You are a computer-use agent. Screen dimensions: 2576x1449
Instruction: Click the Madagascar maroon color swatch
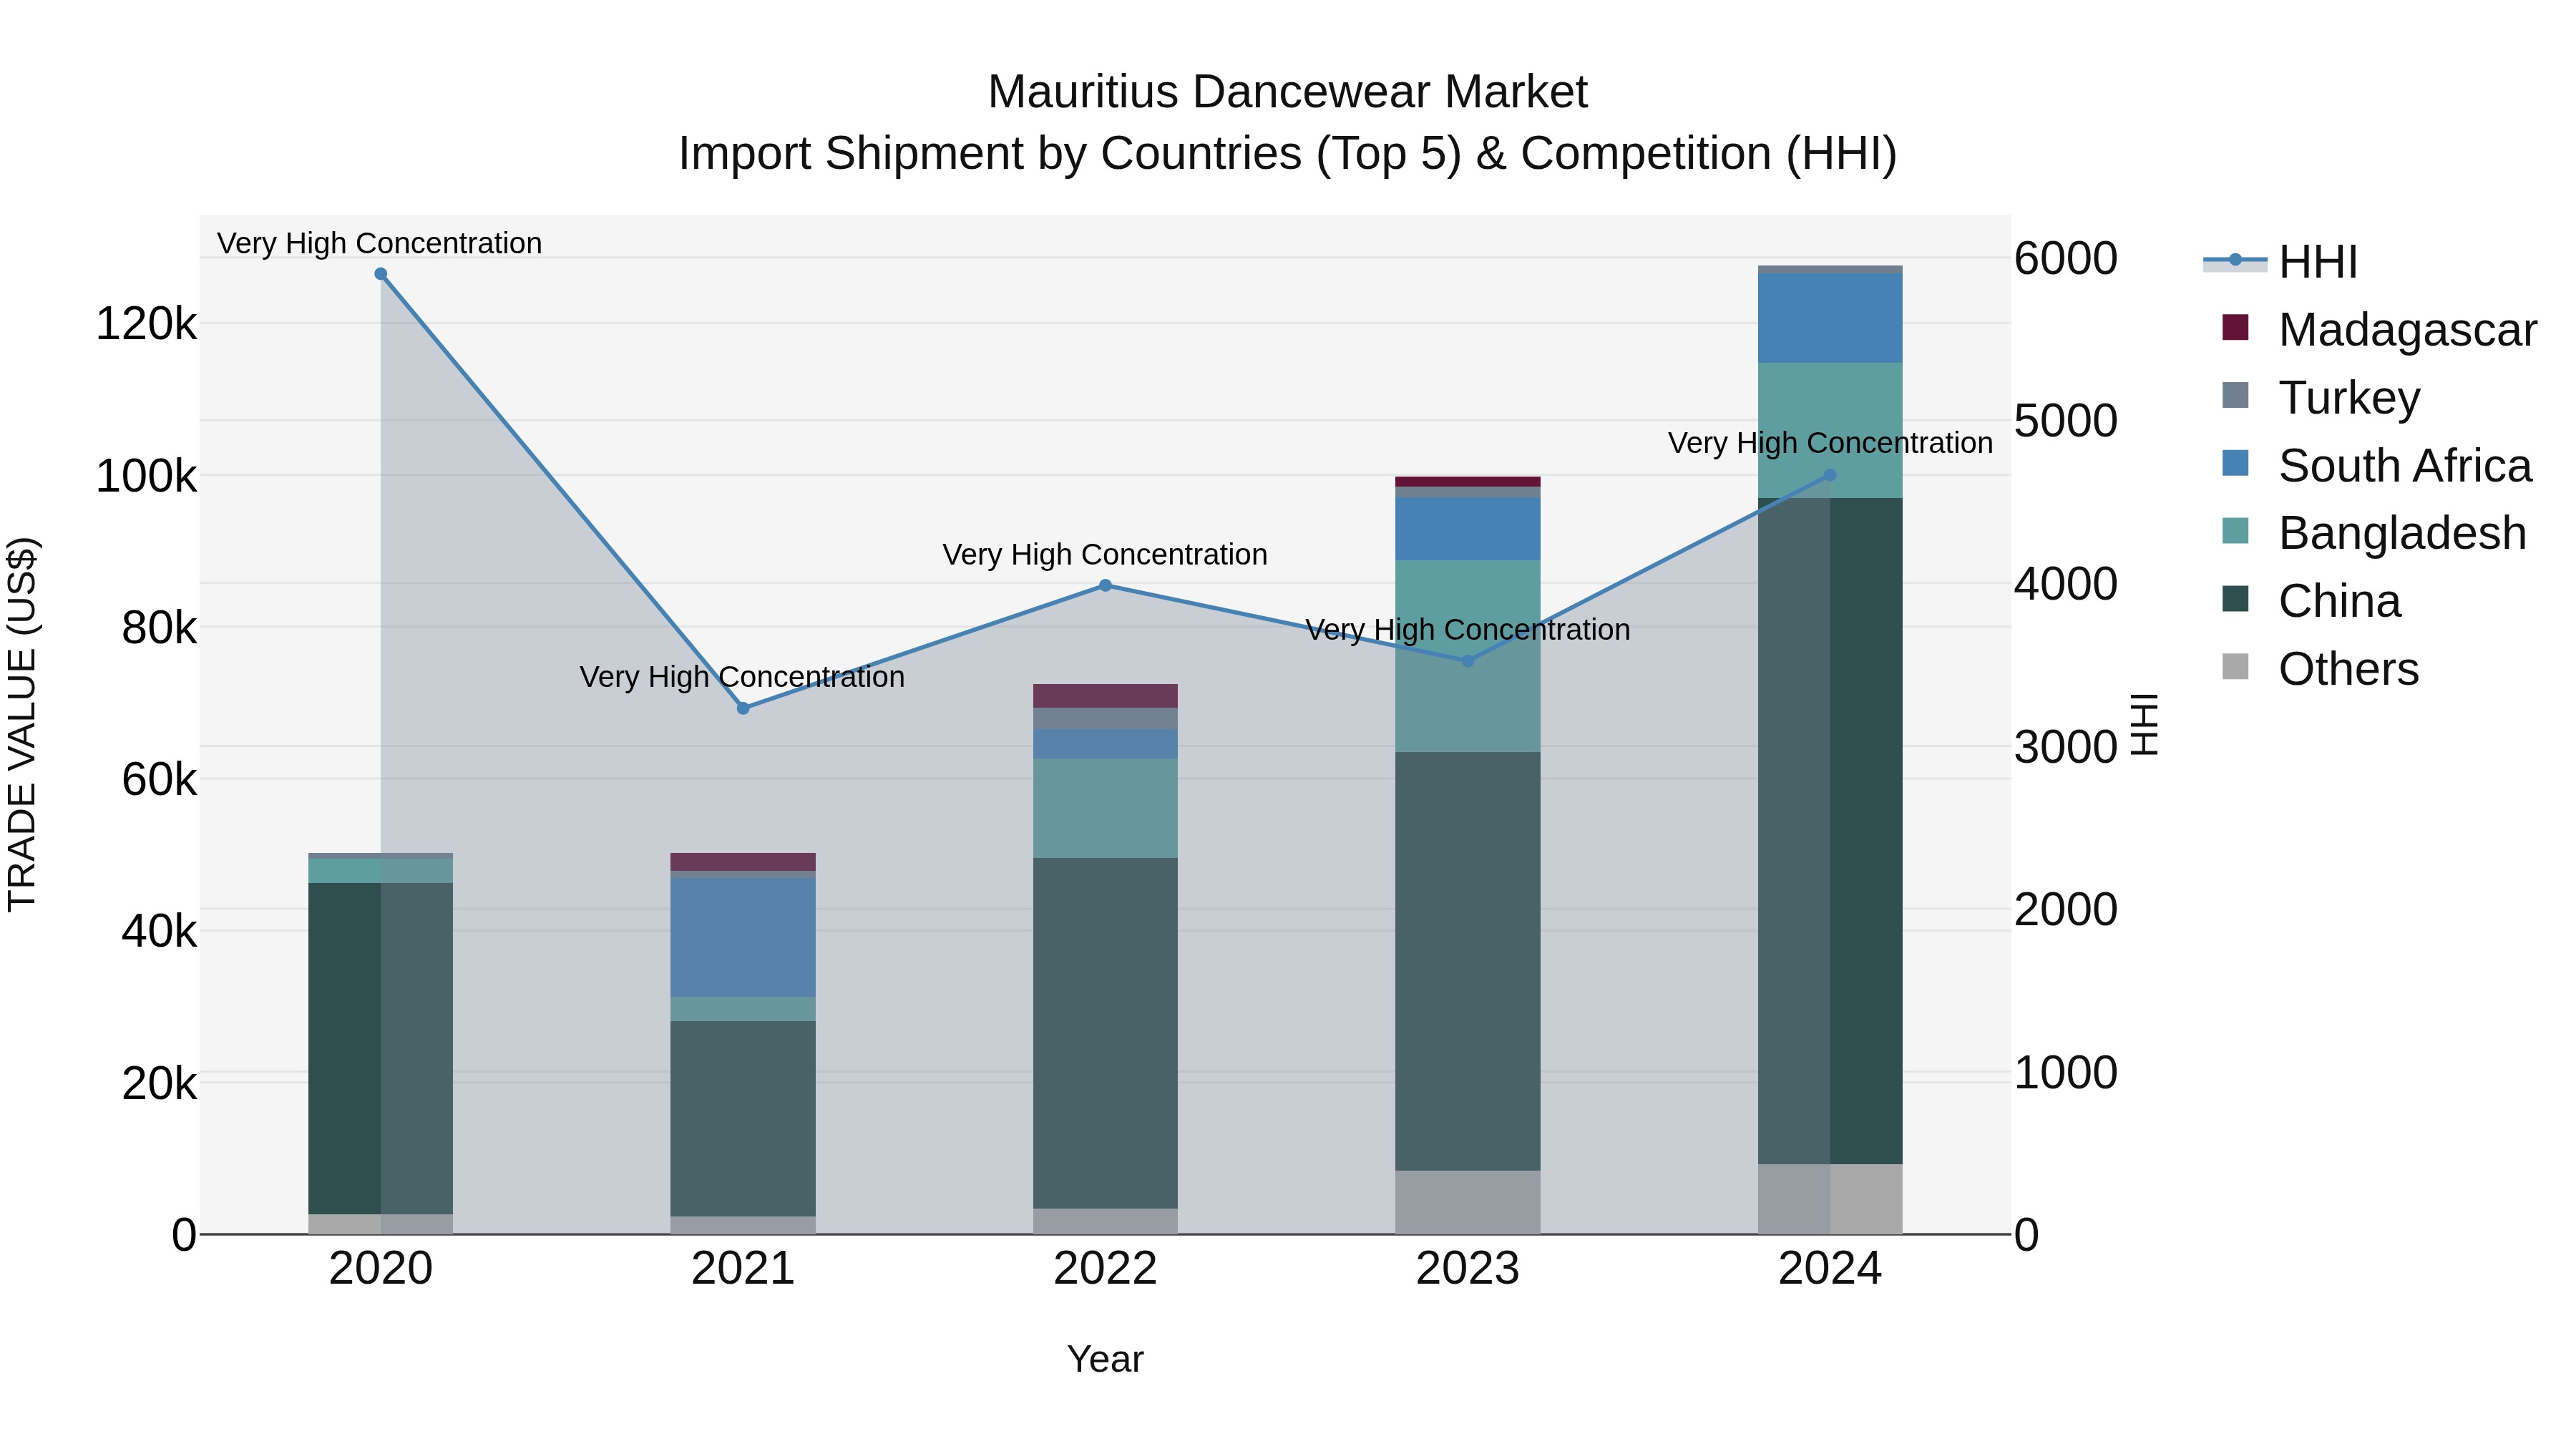click(2235, 327)
